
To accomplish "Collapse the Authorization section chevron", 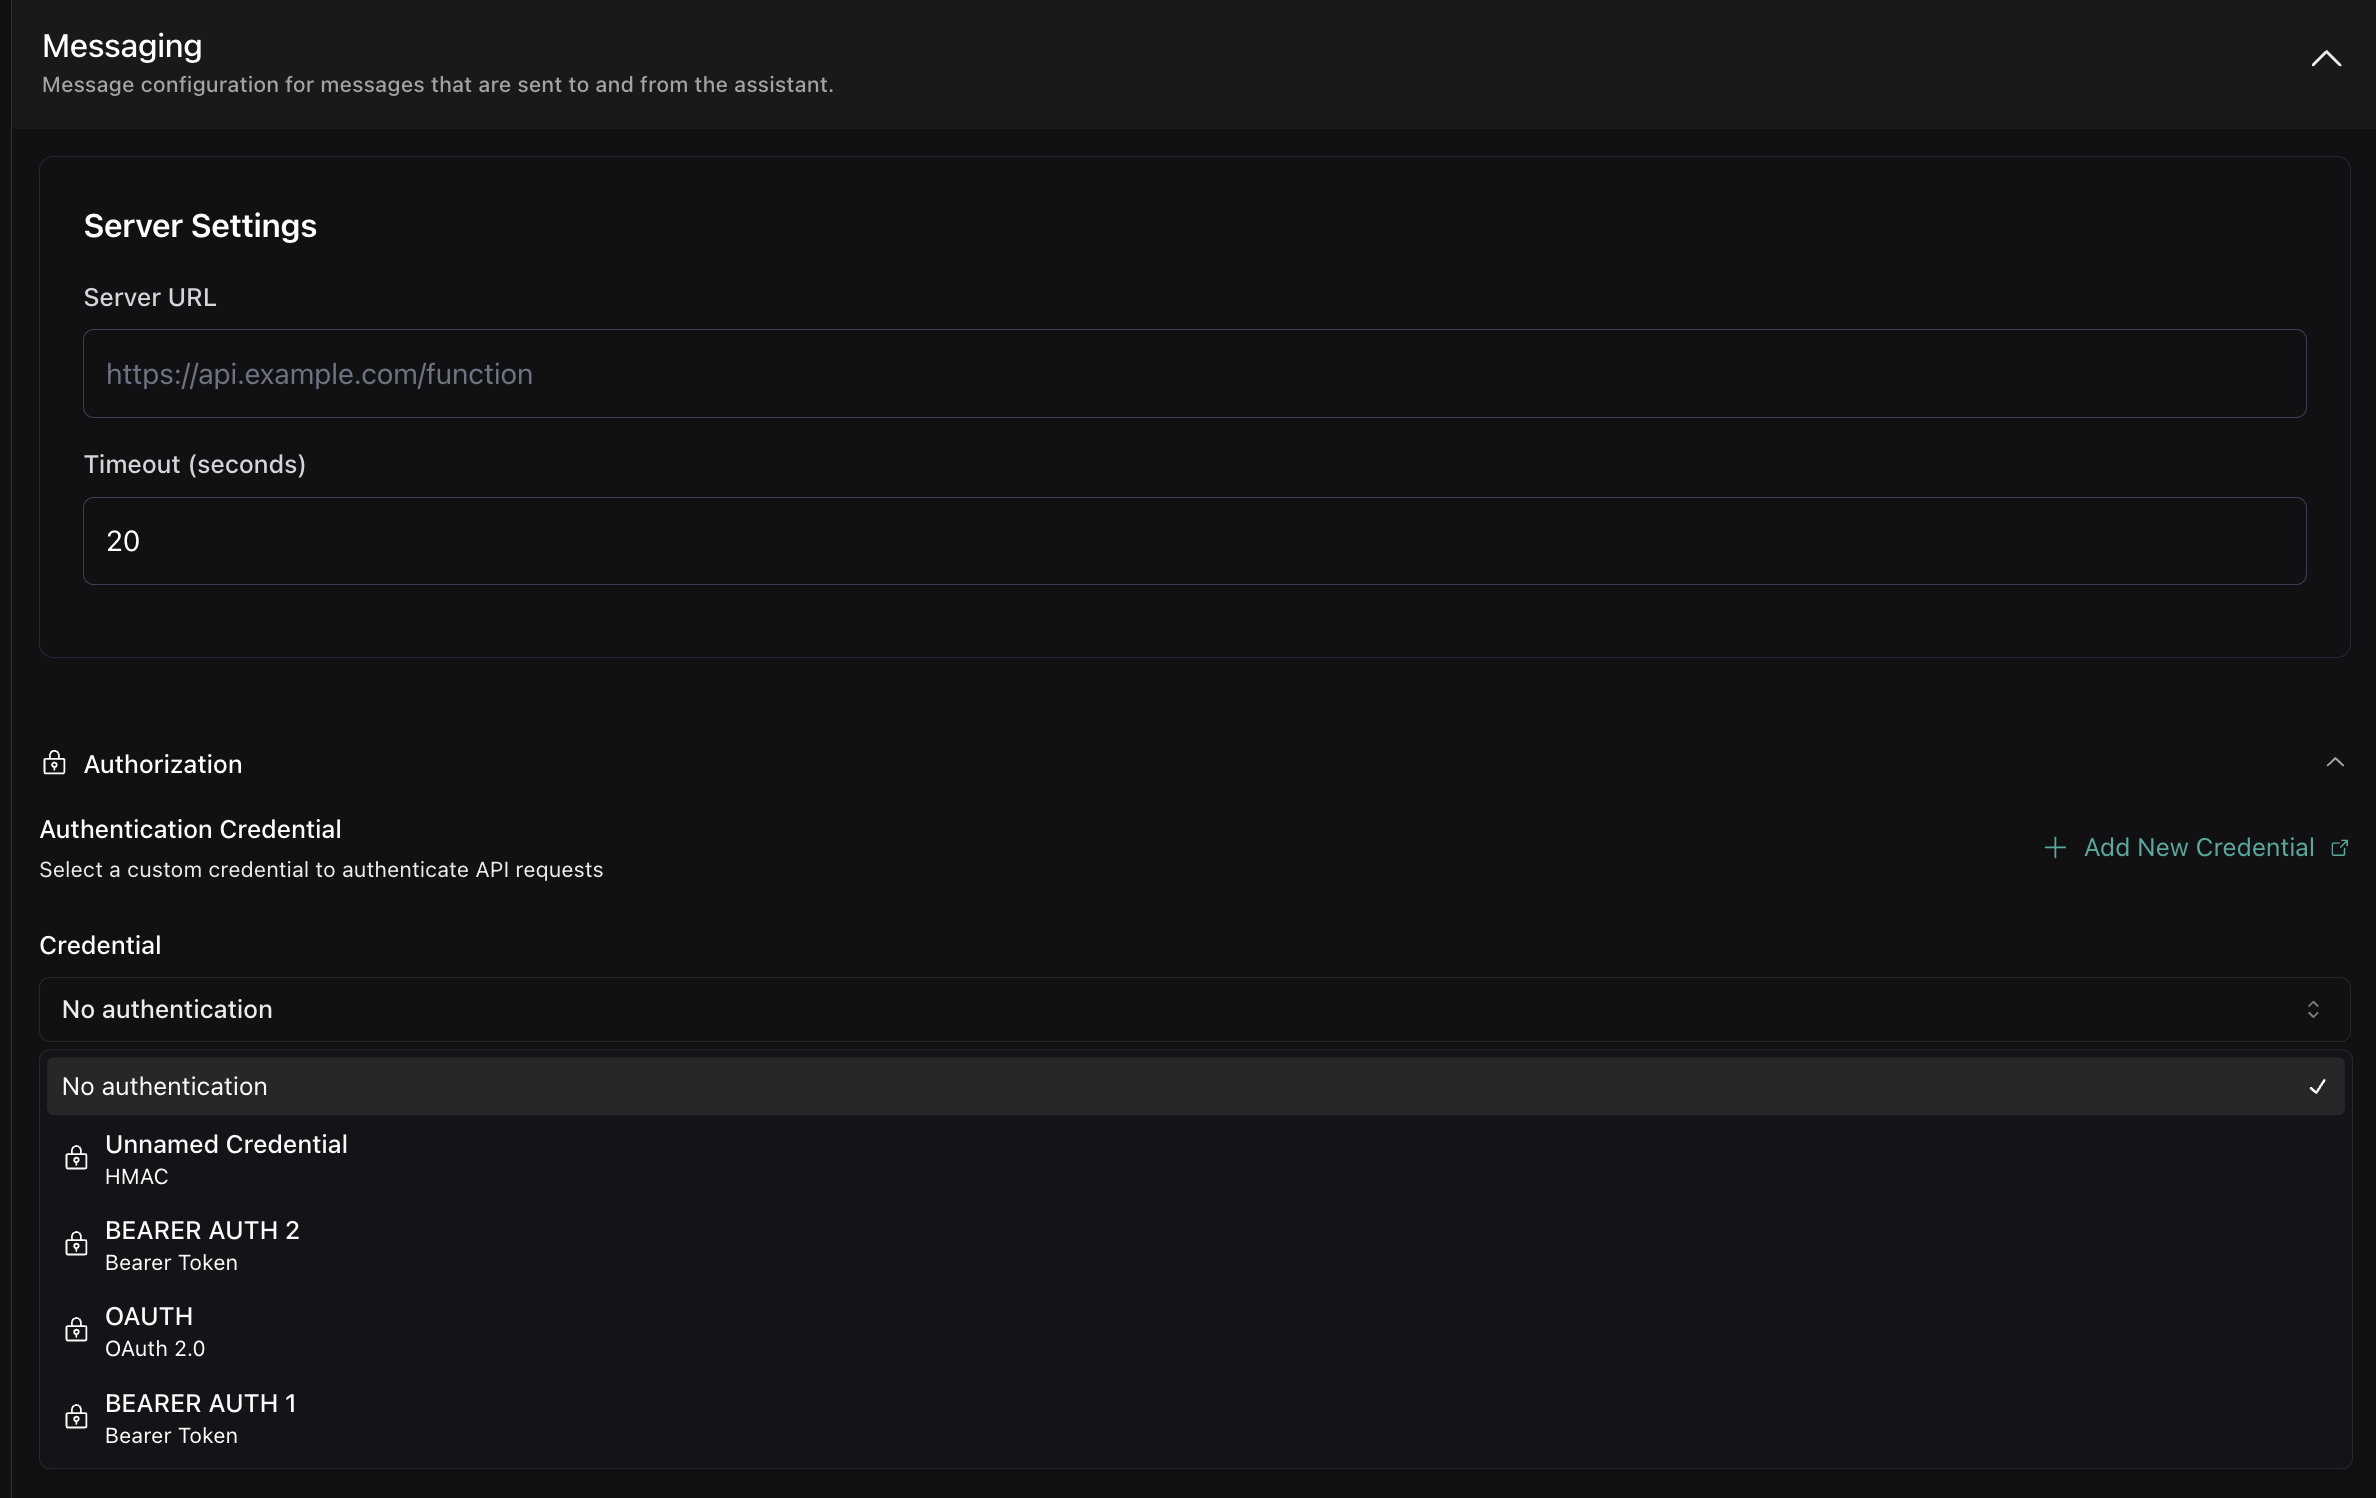I will (2334, 763).
